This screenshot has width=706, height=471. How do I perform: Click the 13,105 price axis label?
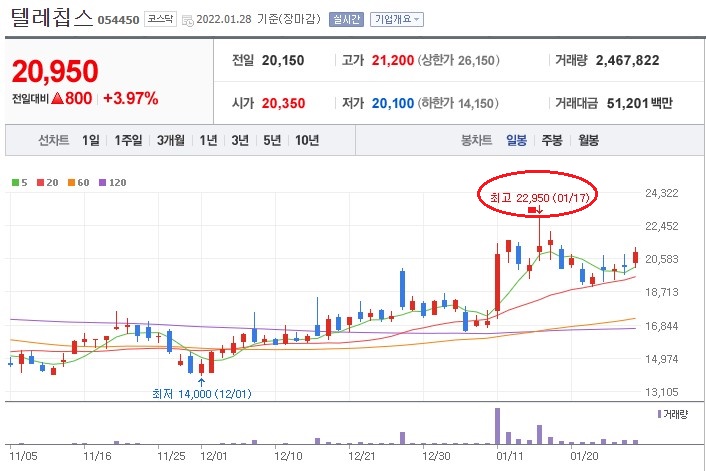coord(661,392)
